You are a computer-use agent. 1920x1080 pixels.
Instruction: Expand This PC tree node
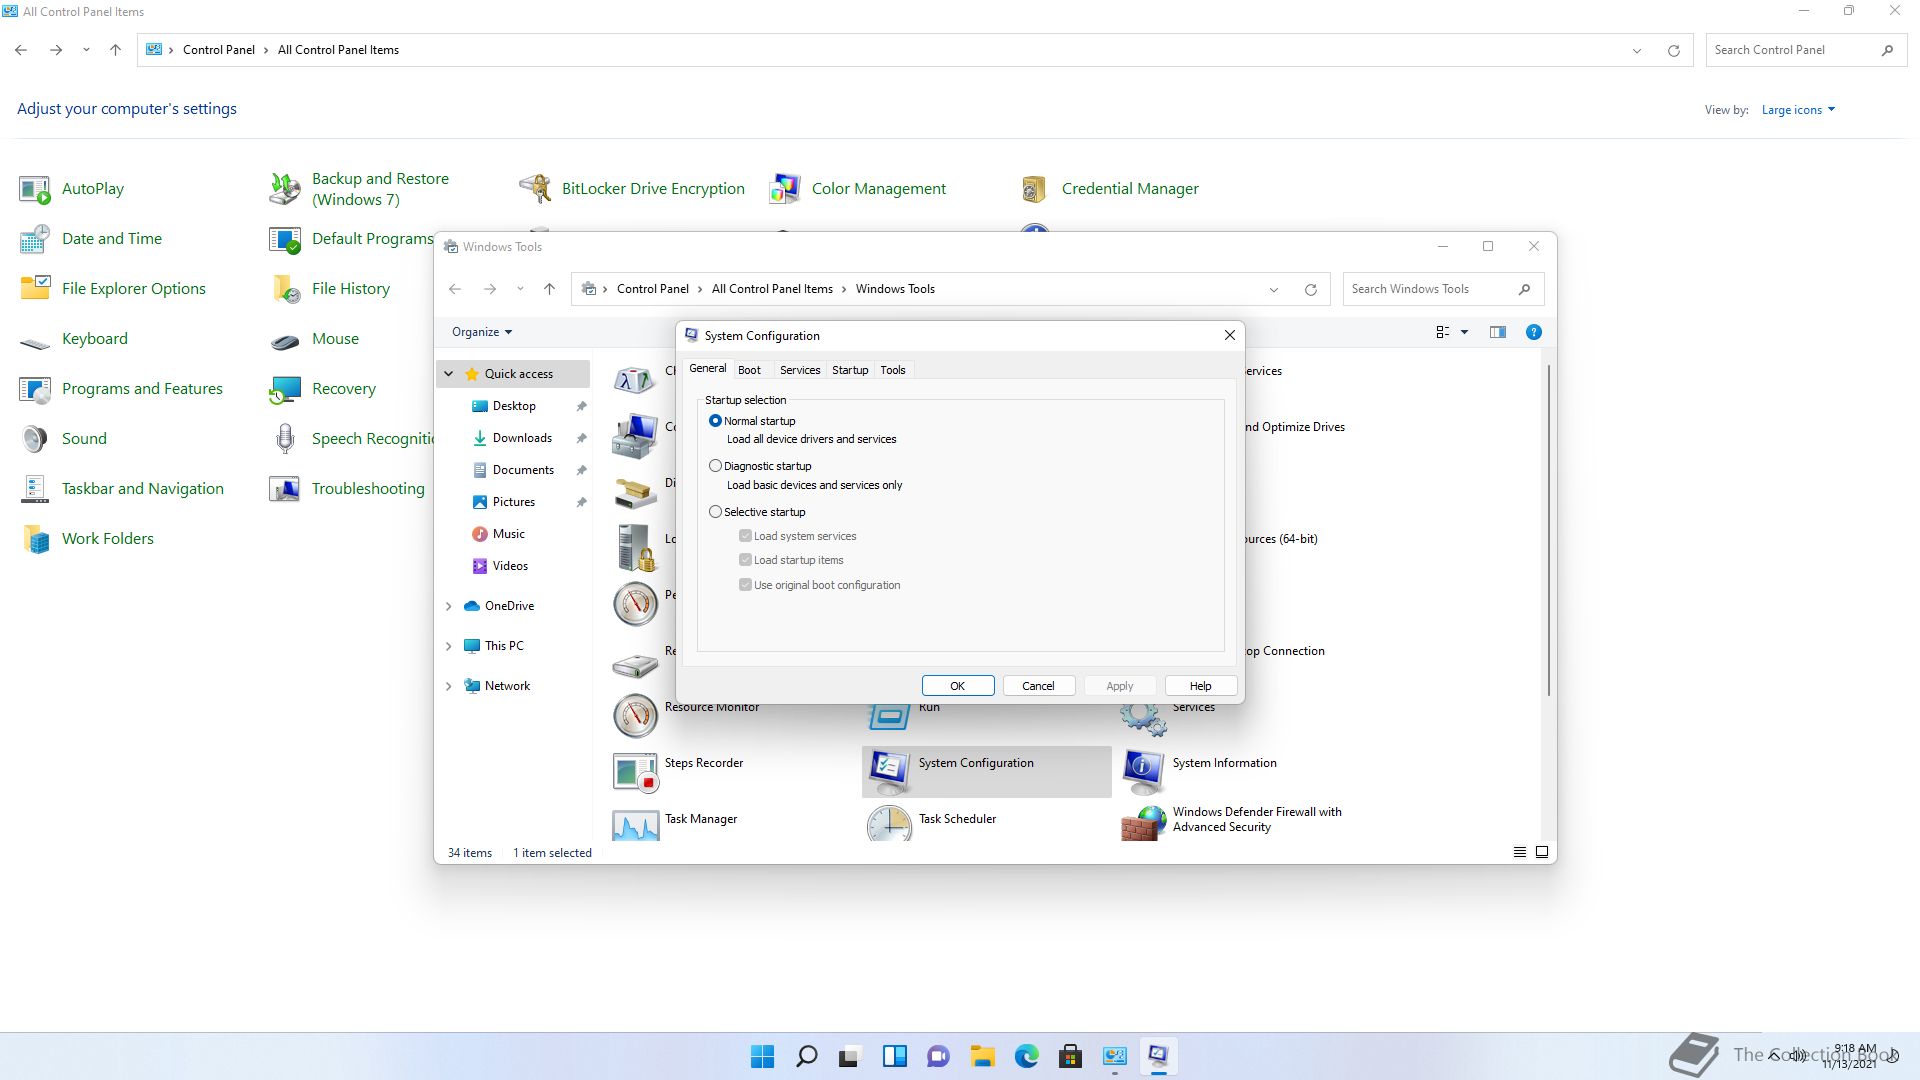pyautogui.click(x=448, y=646)
